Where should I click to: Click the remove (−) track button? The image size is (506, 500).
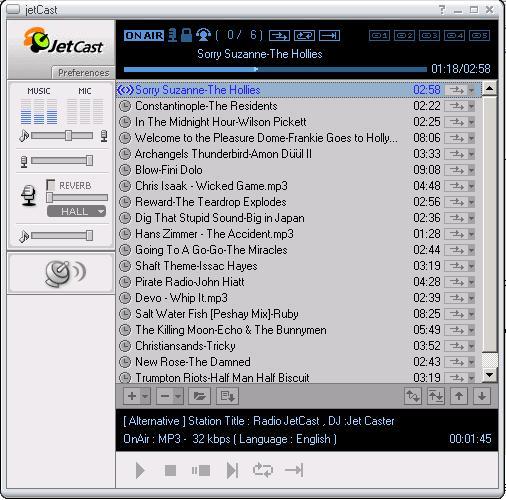(x=165, y=396)
